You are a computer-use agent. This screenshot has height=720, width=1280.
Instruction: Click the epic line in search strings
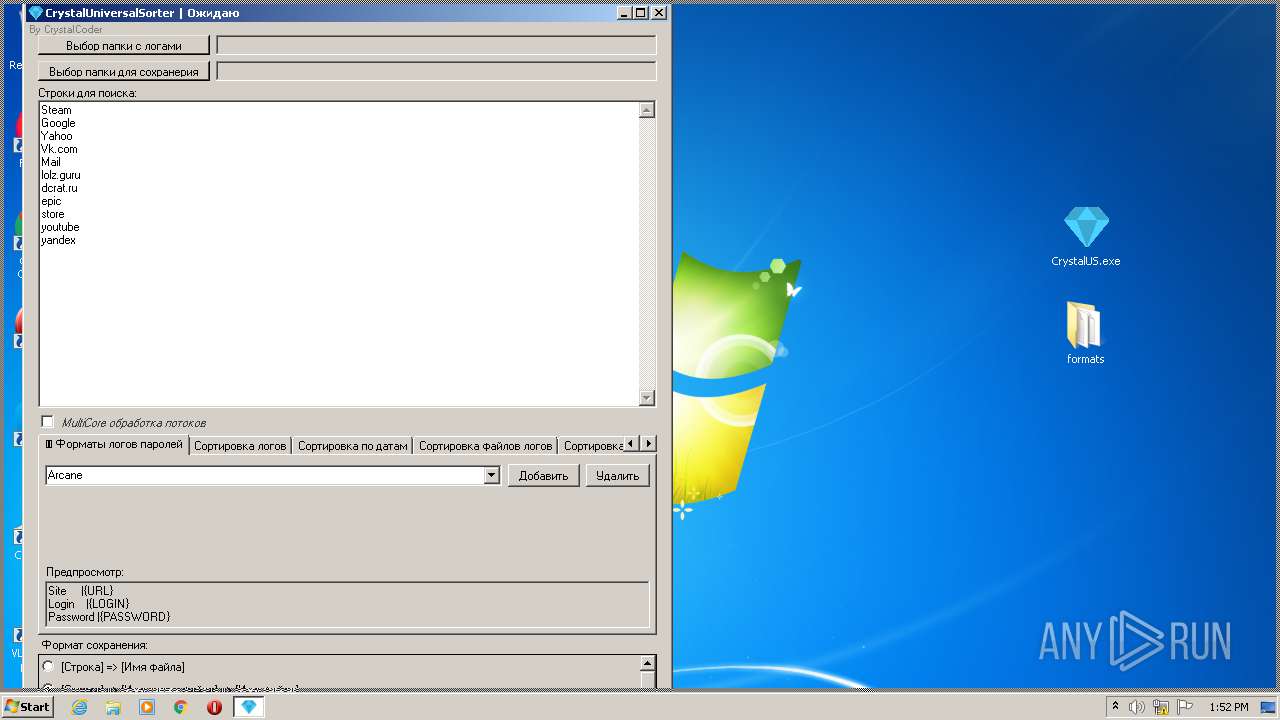click(x=51, y=201)
